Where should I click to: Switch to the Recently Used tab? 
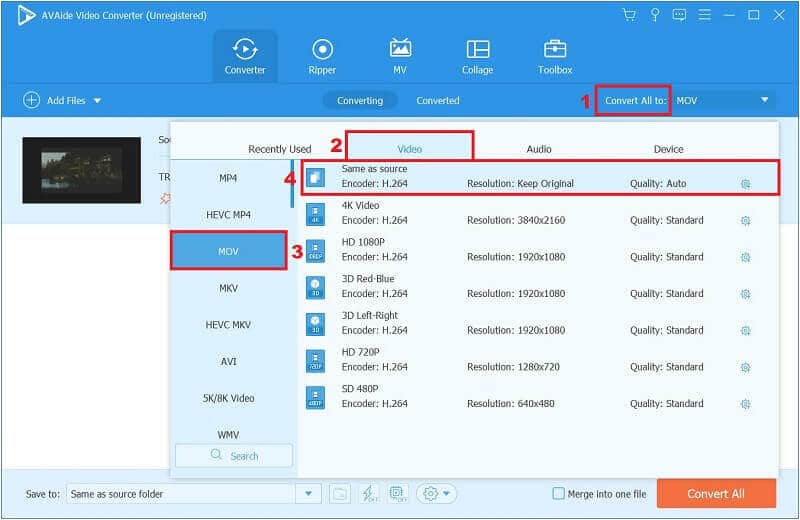click(x=280, y=149)
